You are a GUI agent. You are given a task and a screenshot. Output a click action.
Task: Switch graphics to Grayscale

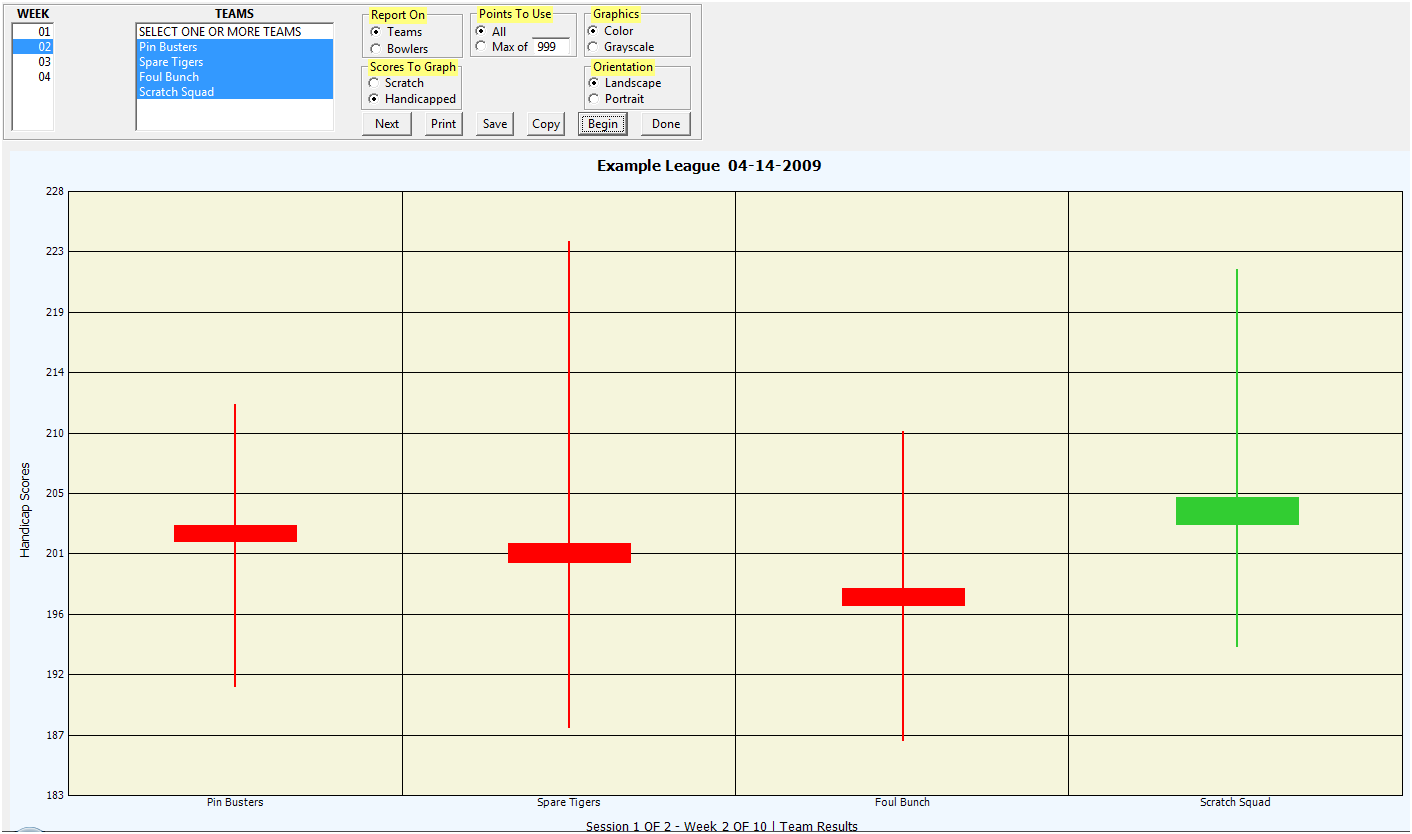(x=593, y=47)
